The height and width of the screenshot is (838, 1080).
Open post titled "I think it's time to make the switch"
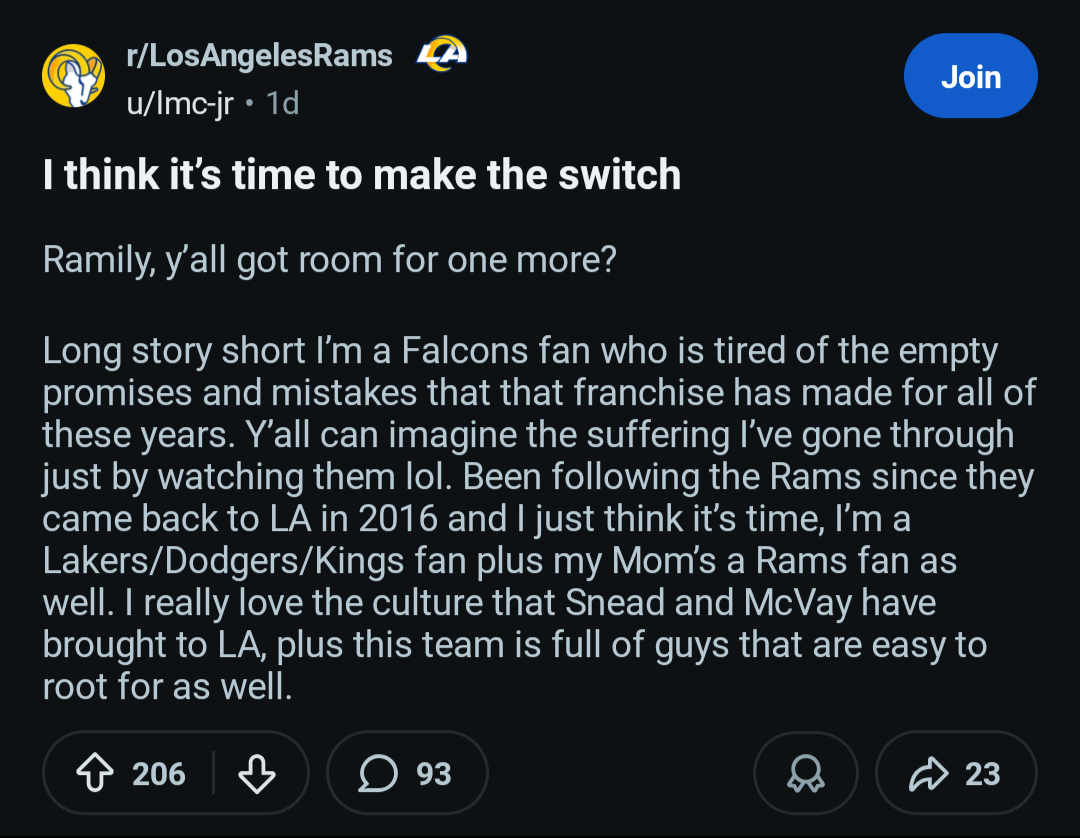tap(362, 175)
